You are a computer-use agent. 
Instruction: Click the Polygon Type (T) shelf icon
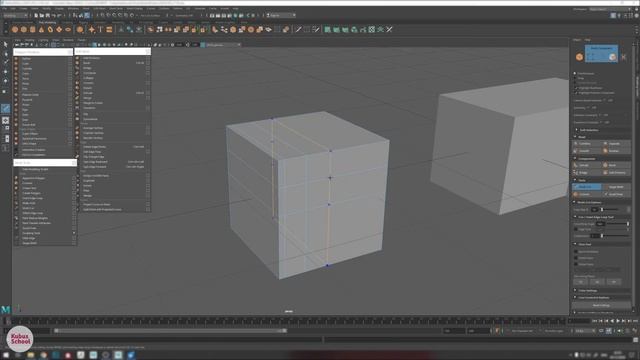coord(100,29)
